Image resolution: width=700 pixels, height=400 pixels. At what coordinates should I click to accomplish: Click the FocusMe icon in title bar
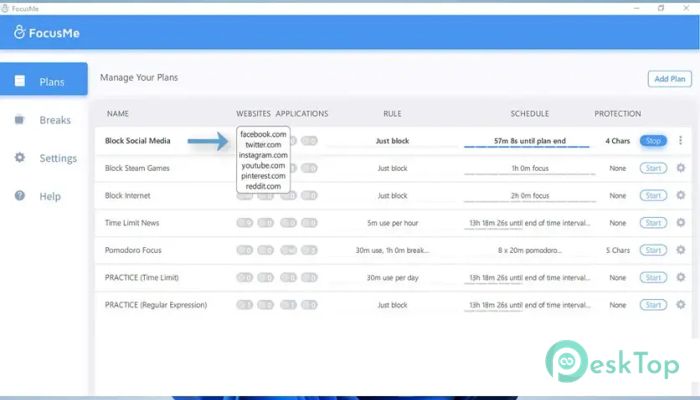tap(4, 8)
